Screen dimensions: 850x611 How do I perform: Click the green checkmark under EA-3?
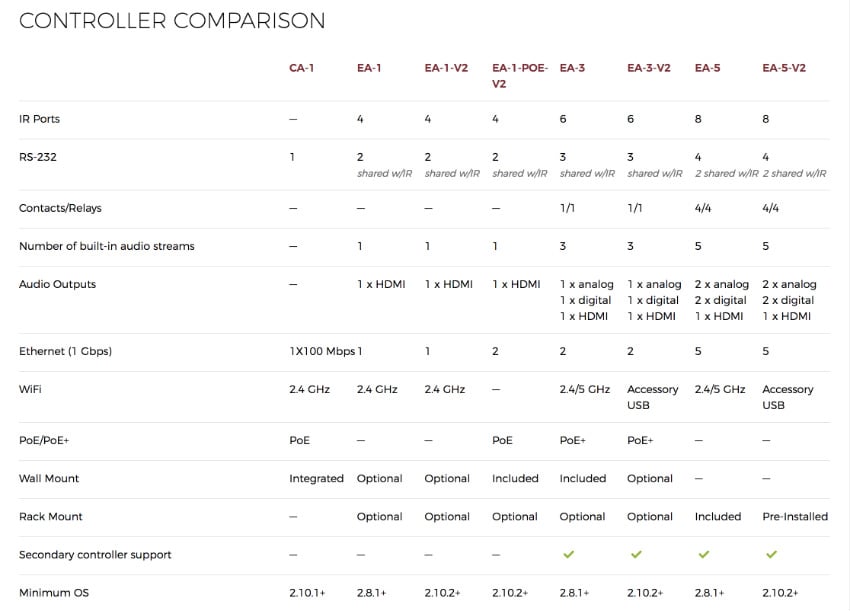(x=568, y=554)
